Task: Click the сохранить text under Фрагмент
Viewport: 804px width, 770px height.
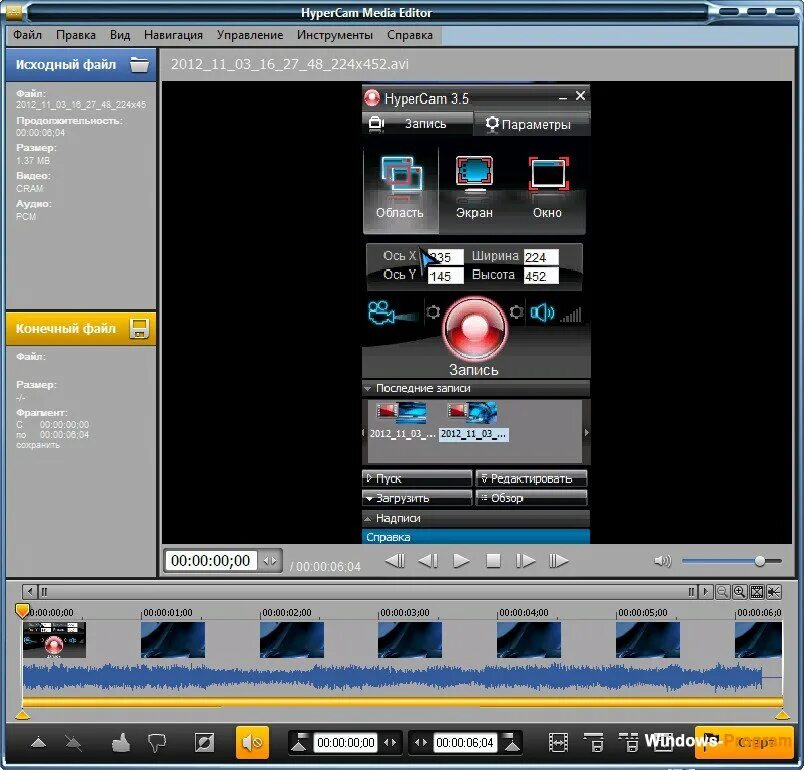Action: click(38, 445)
